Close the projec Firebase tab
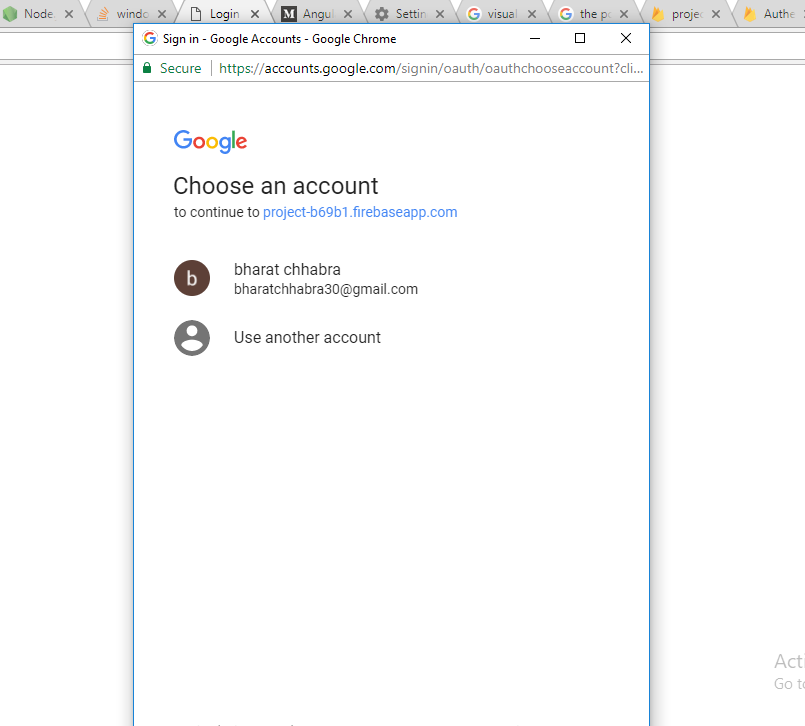The width and height of the screenshot is (805, 726). [716, 14]
